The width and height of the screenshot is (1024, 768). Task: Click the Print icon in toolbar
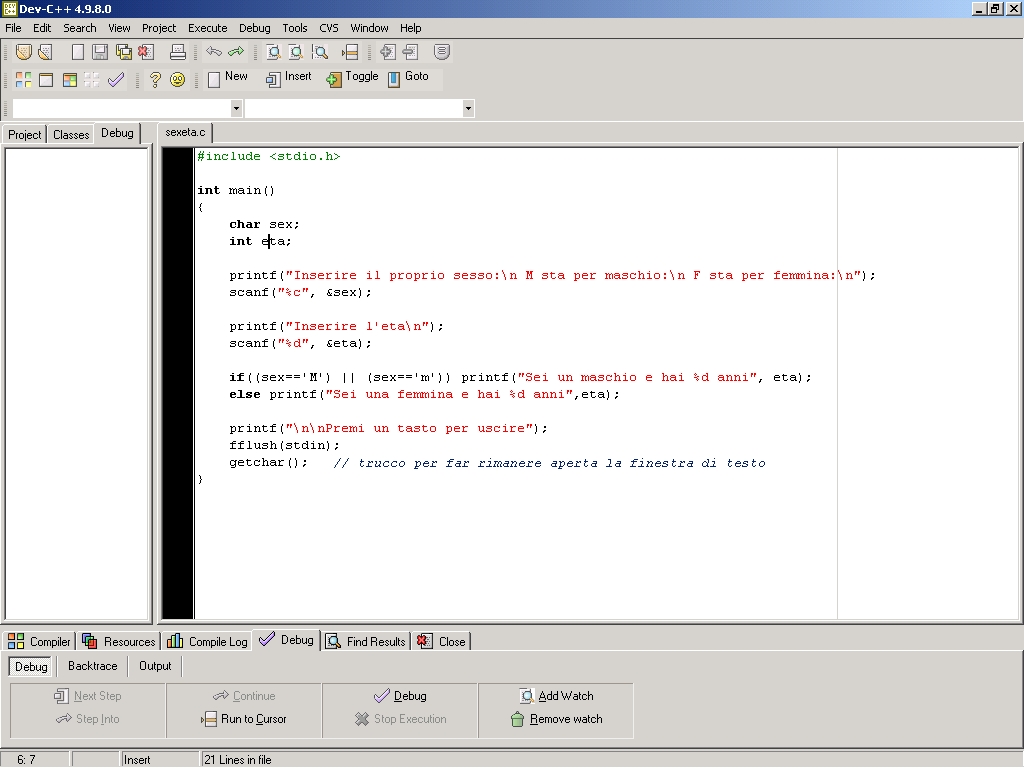(x=177, y=52)
